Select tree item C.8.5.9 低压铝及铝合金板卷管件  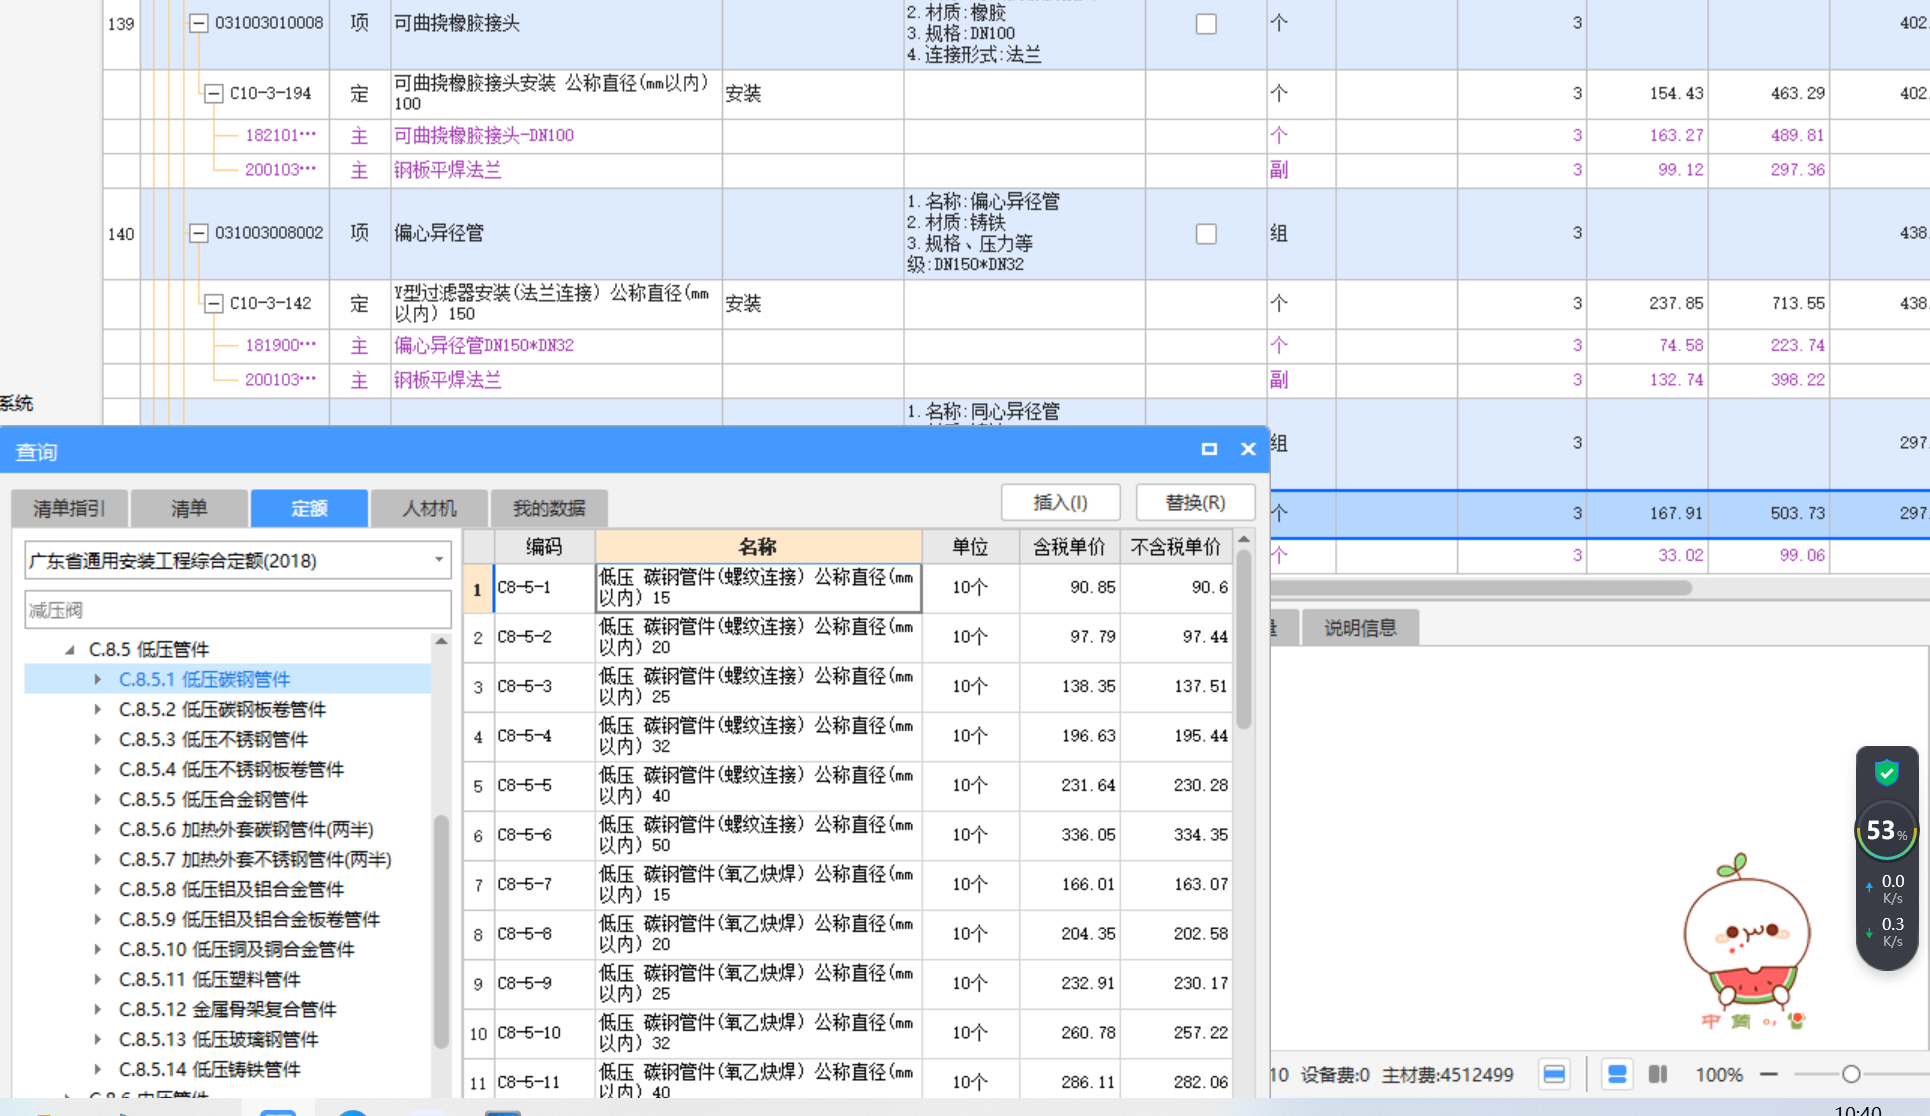(249, 919)
